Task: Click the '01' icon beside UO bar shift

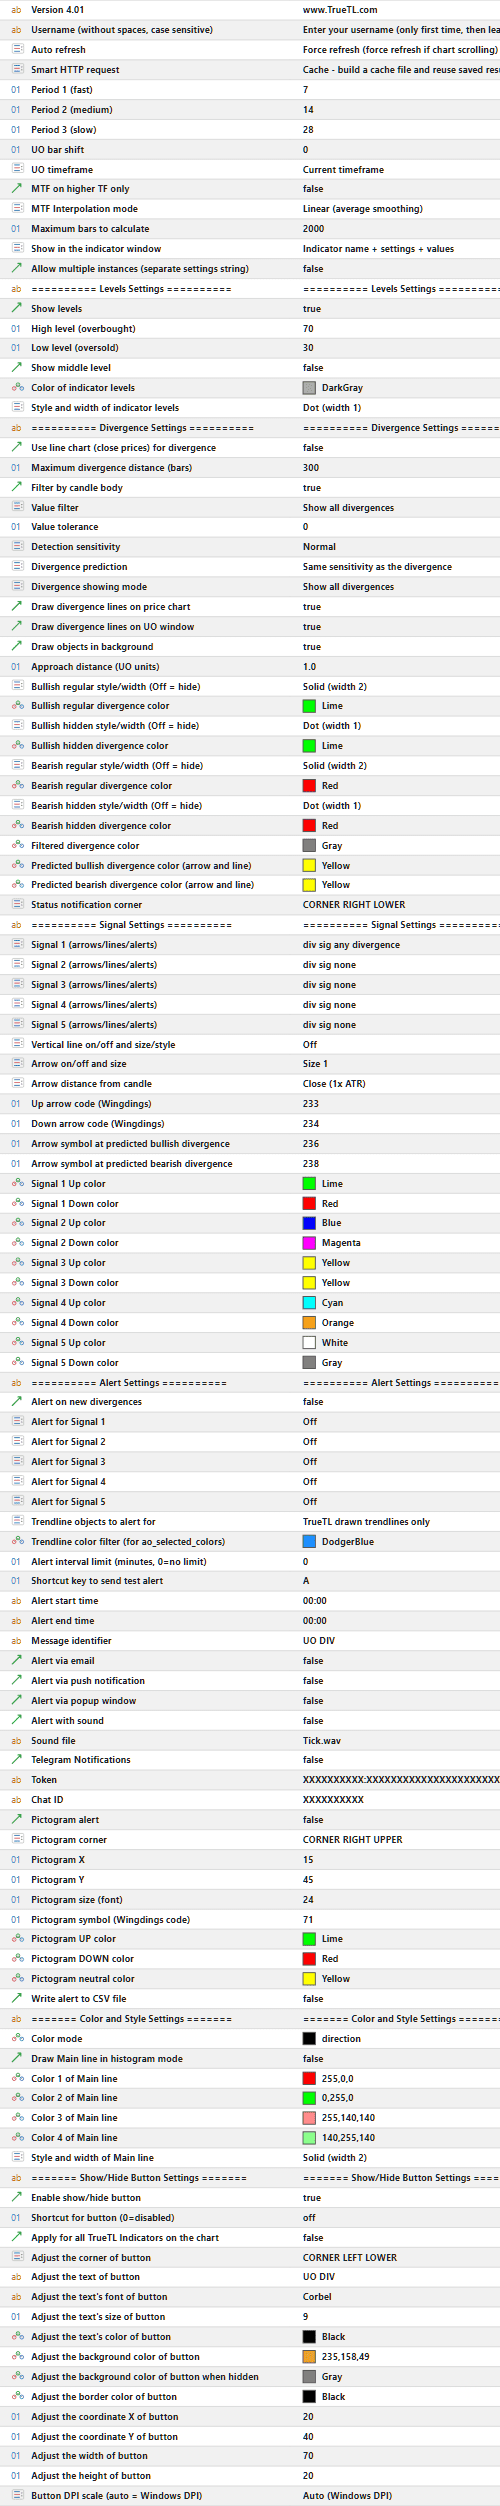Action: (x=16, y=150)
